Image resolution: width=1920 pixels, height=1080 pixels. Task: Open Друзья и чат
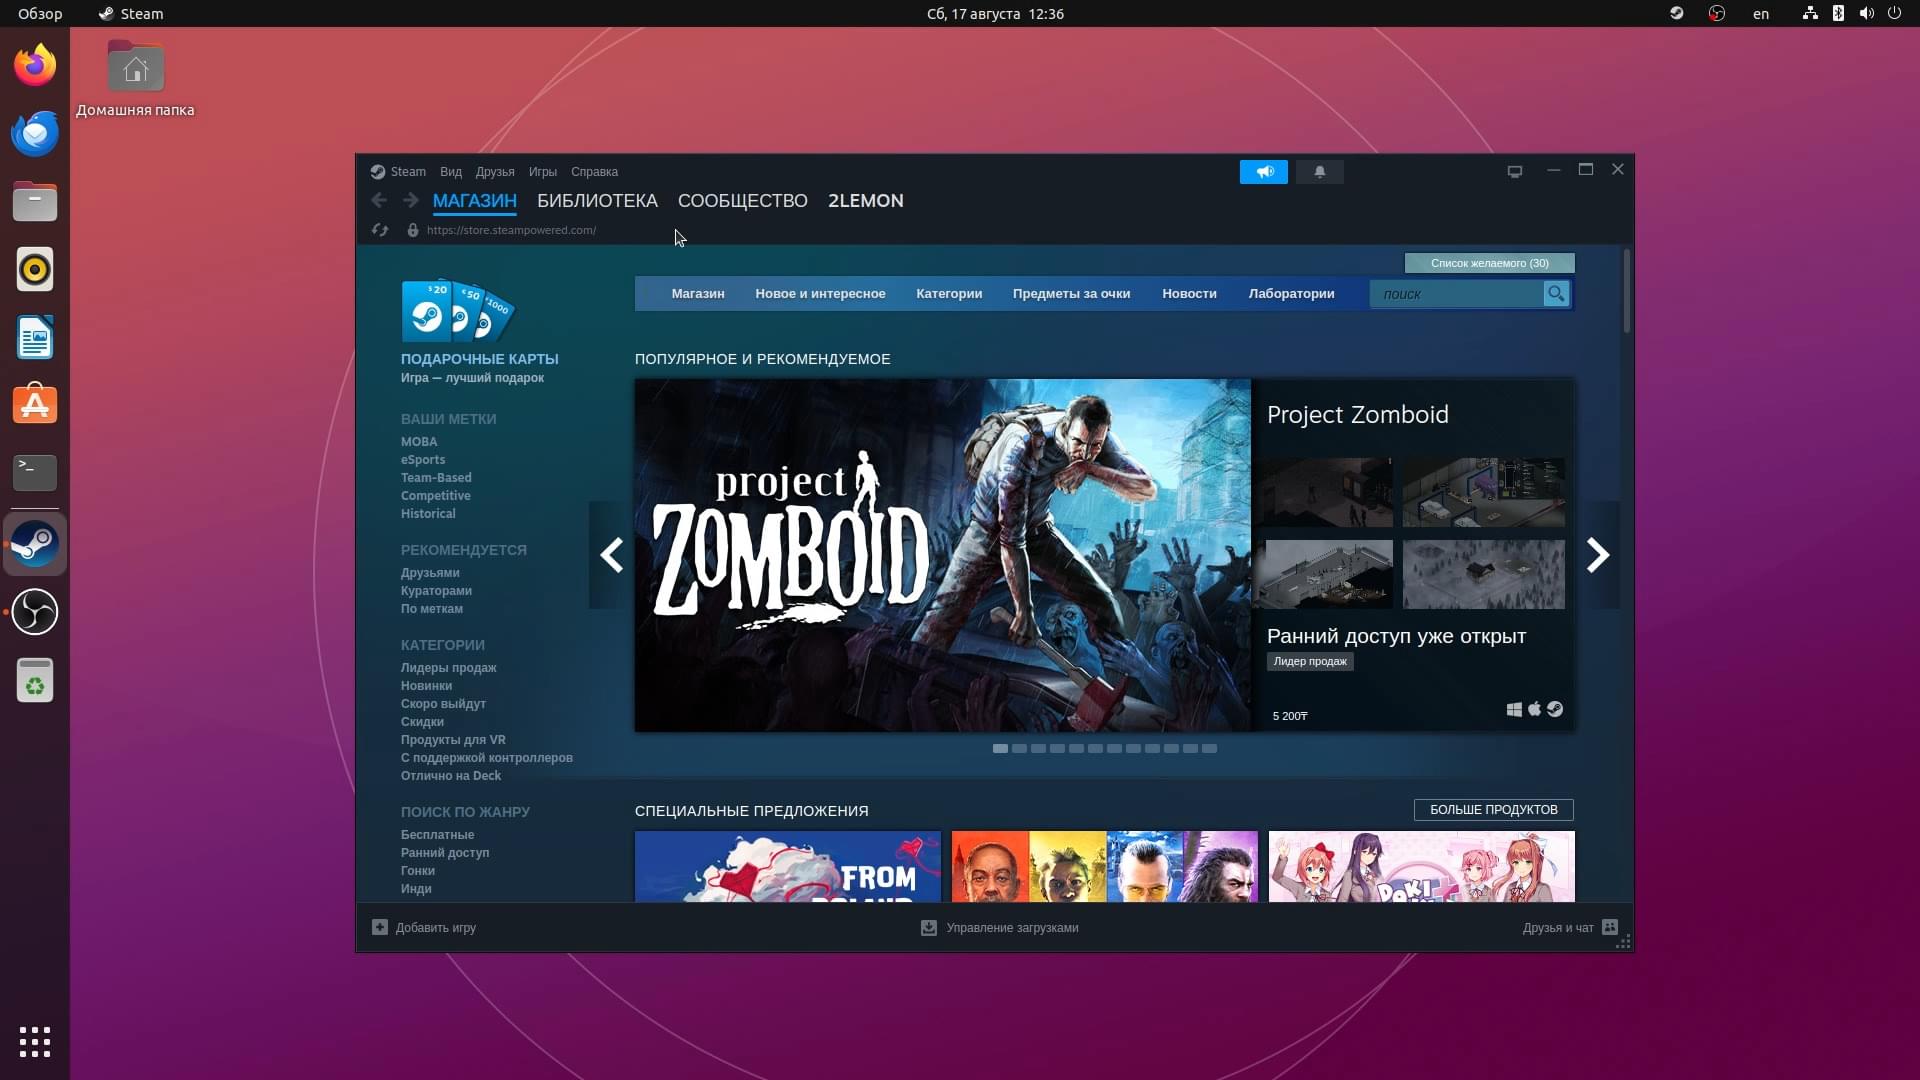[1558, 928]
